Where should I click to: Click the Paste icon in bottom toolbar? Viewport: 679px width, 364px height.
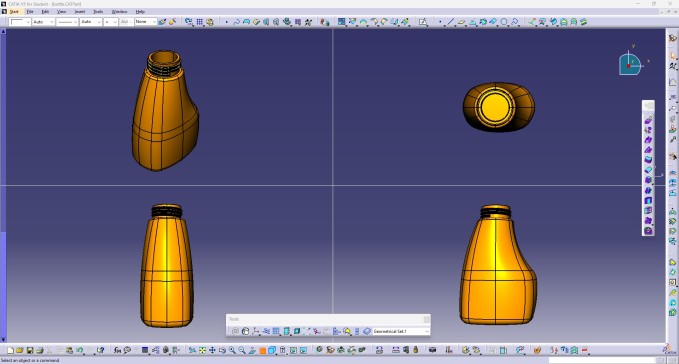tap(69, 350)
